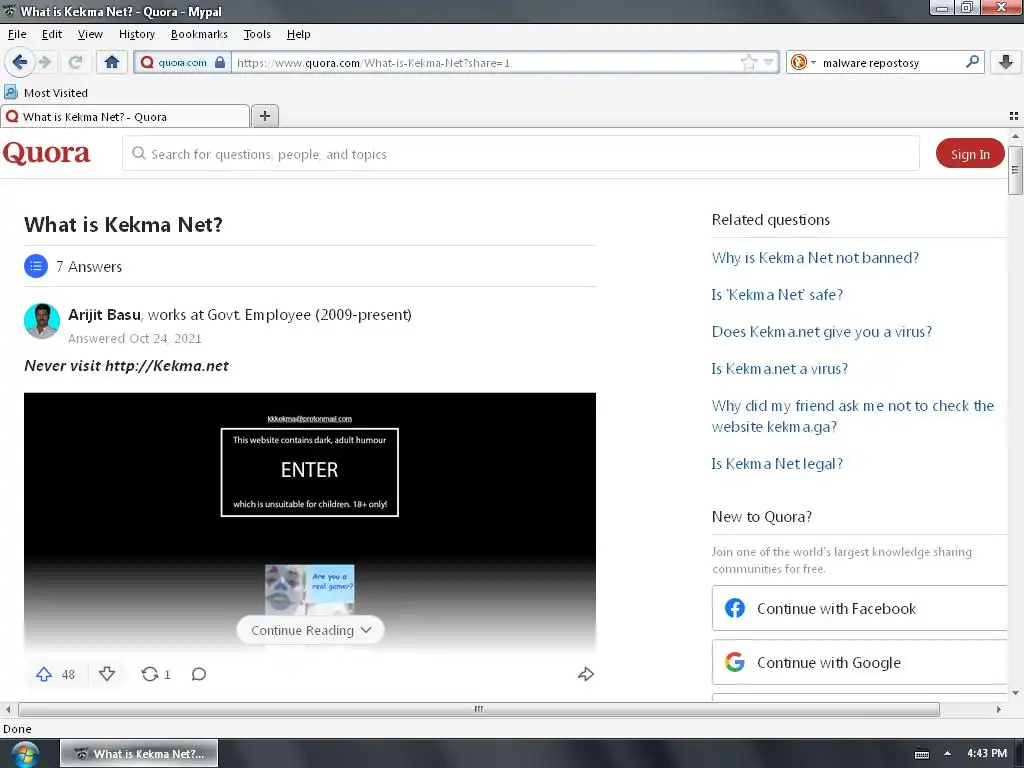Open the Most Visited bookmarks folder

pyautogui.click(x=46, y=93)
